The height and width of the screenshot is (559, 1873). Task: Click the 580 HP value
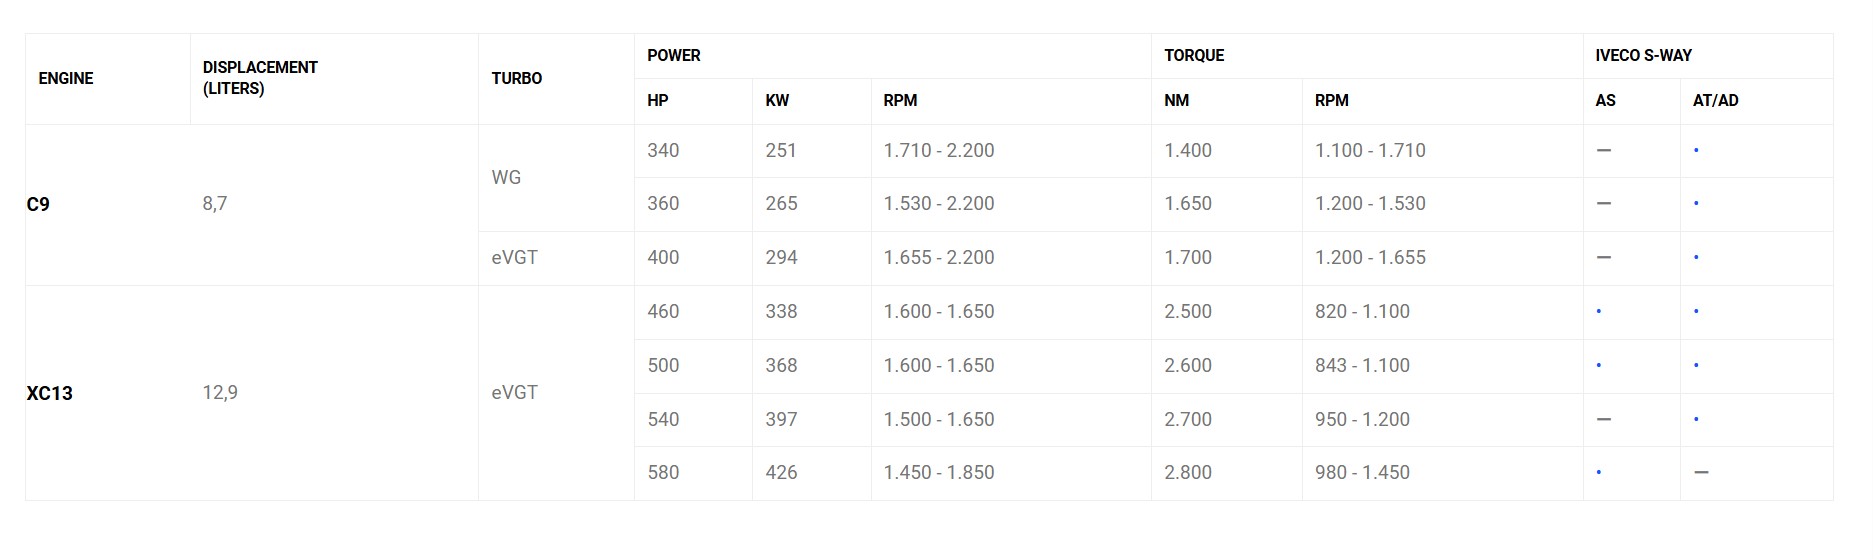click(x=663, y=472)
